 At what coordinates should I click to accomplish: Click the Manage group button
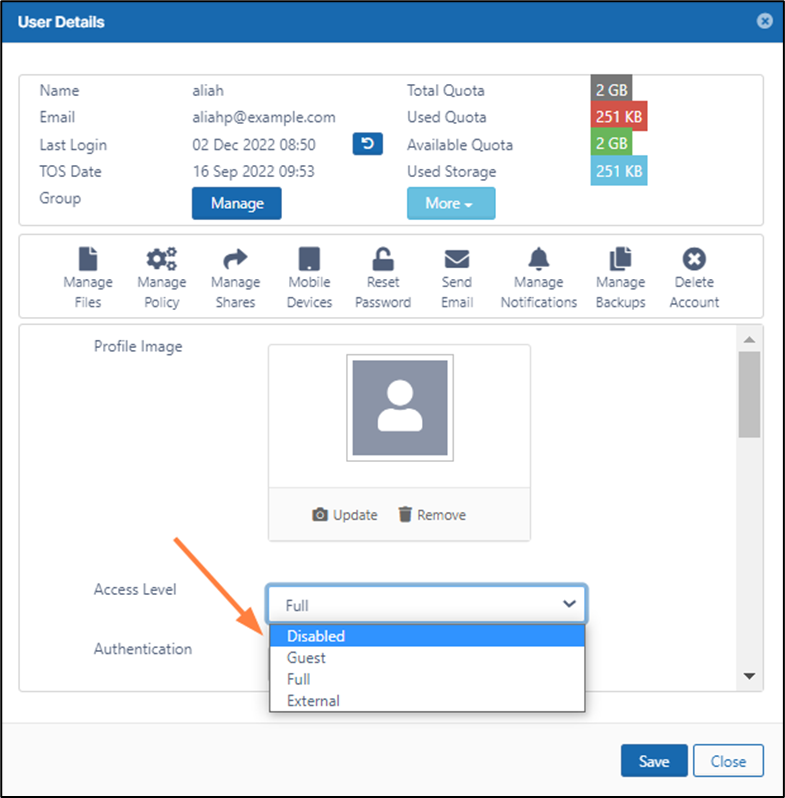click(x=237, y=203)
